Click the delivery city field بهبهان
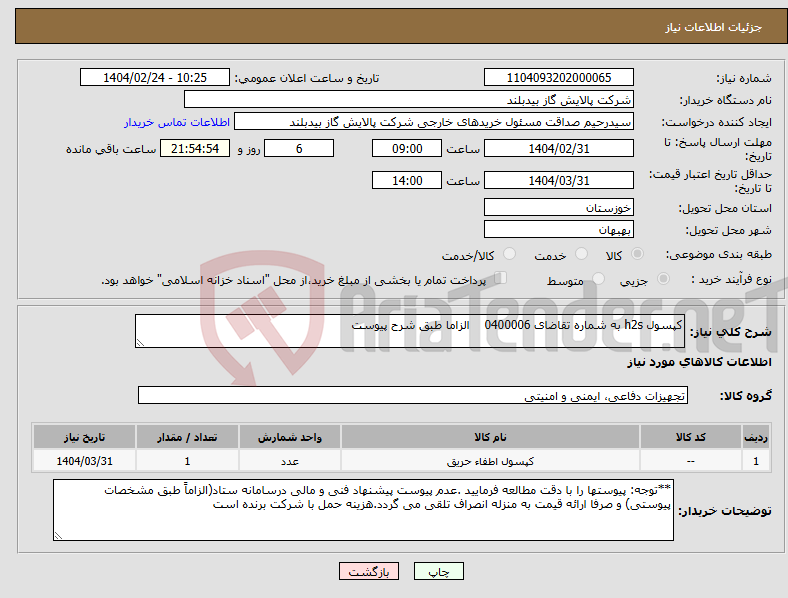Screen dimensions: 788x598 pos(558,229)
